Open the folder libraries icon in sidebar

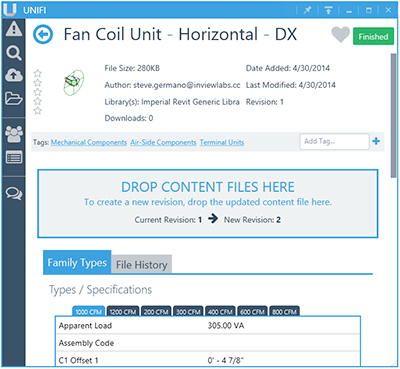14,99
